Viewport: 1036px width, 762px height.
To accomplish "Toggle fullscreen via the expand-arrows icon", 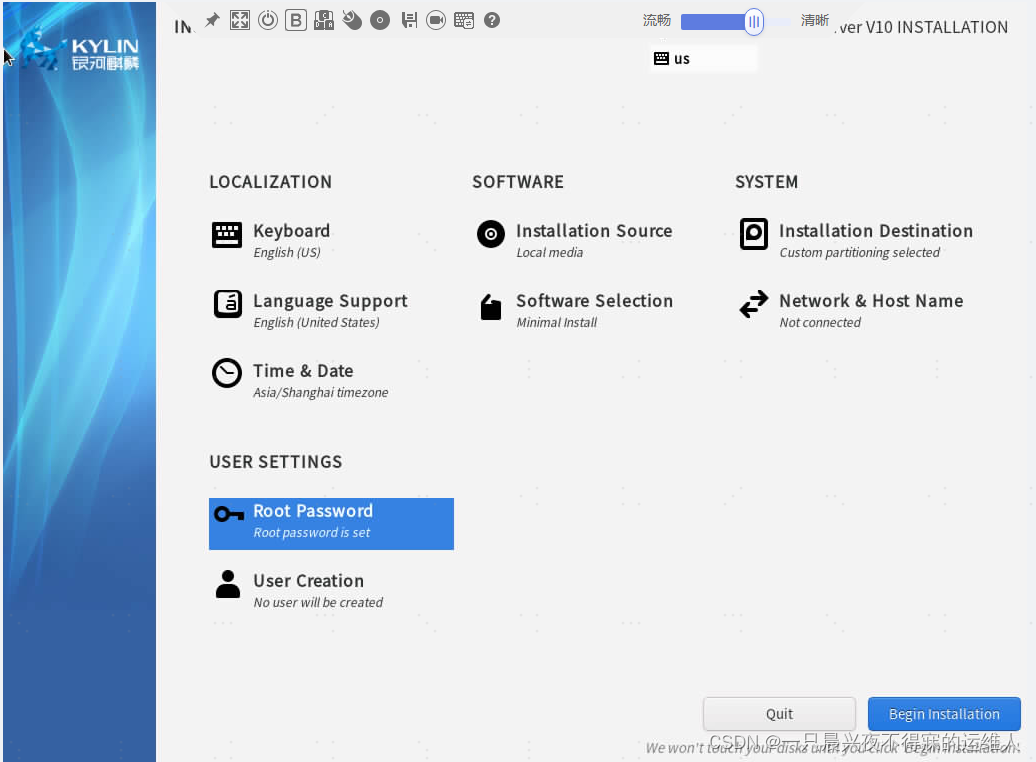I will (x=240, y=20).
